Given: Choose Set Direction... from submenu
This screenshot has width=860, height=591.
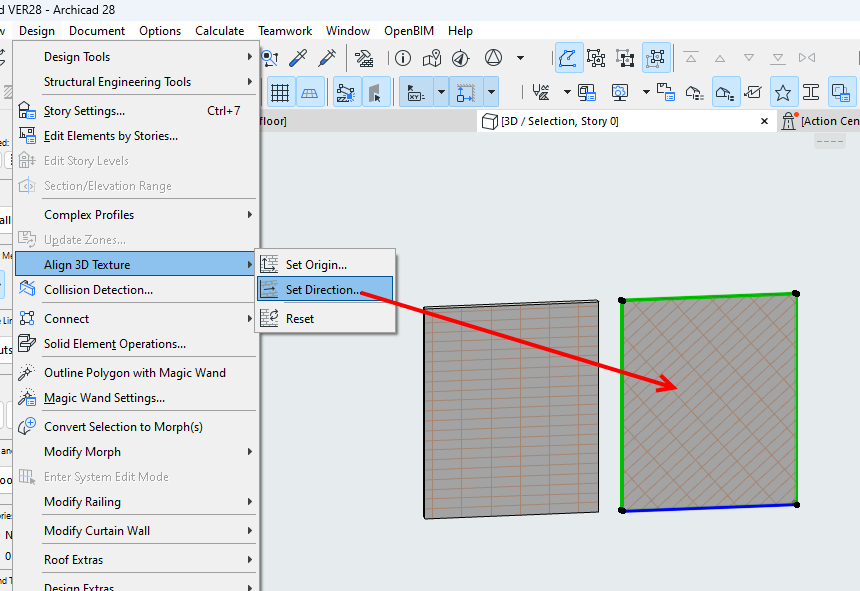Looking at the screenshot, I should click(325, 289).
